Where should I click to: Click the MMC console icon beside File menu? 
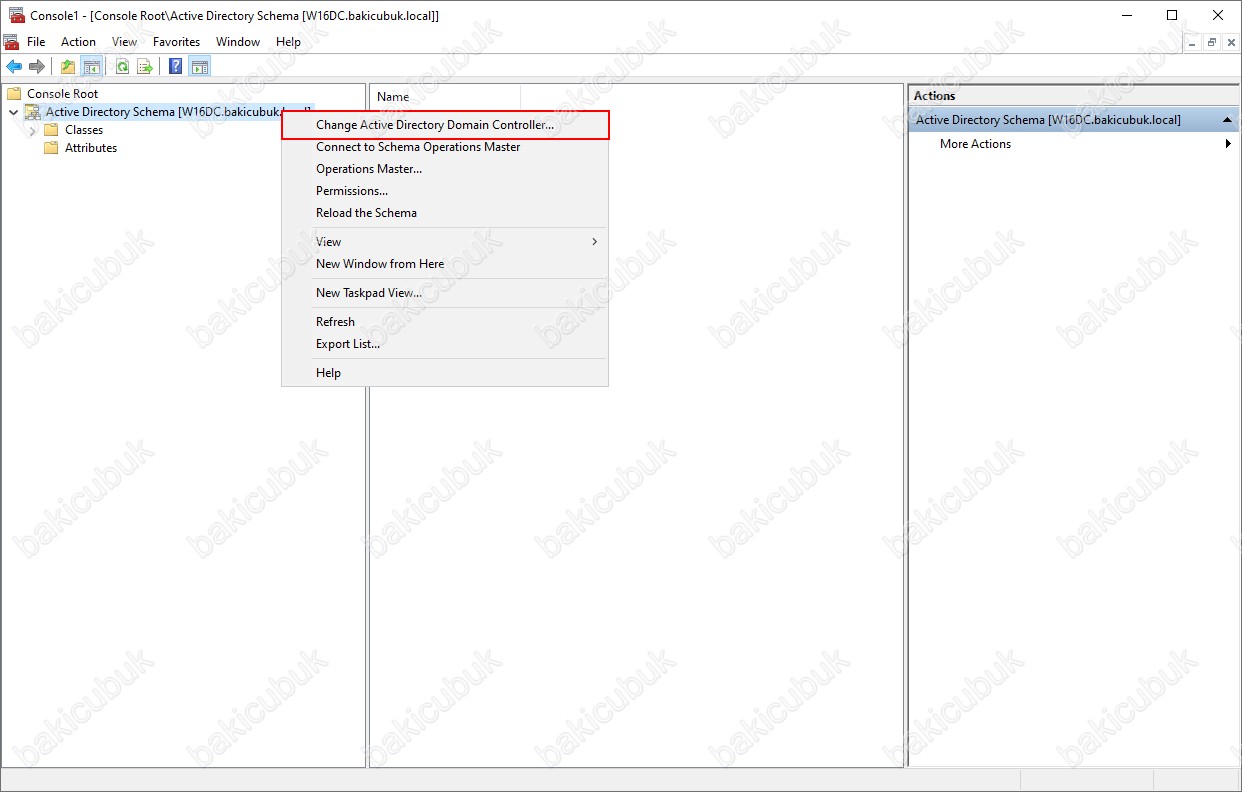point(11,42)
